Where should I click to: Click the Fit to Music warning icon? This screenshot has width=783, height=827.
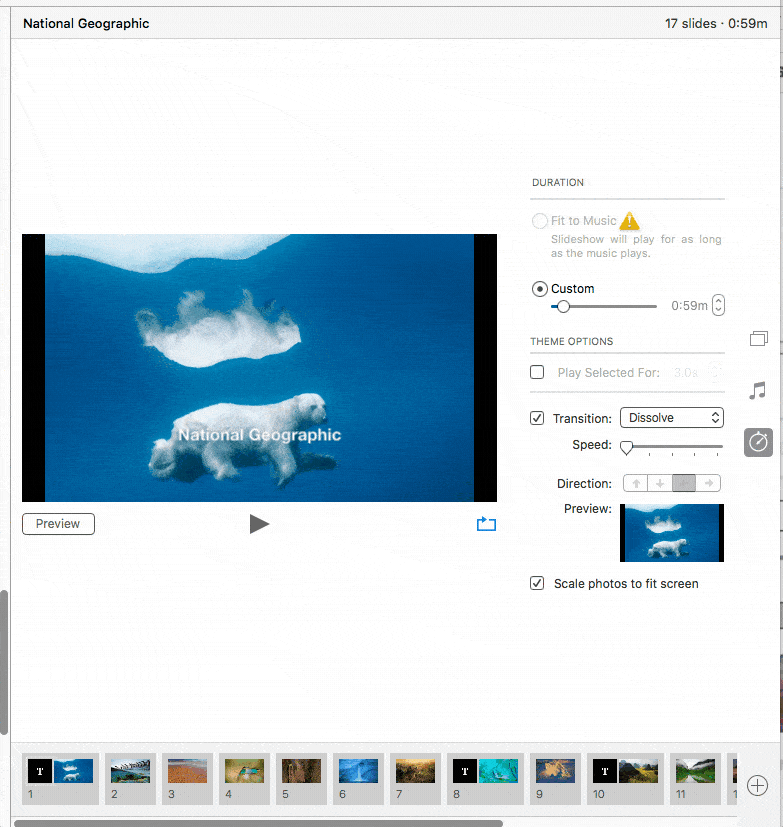(629, 221)
